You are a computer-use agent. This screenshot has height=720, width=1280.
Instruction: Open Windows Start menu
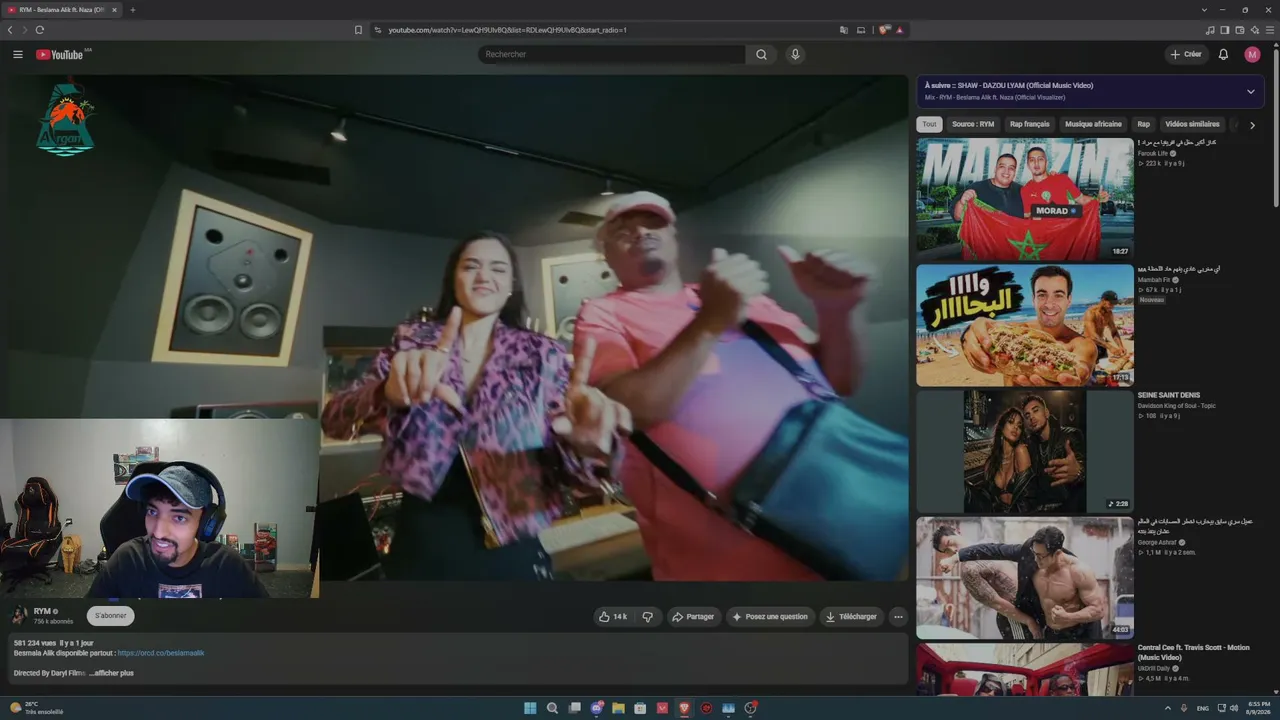coord(530,708)
